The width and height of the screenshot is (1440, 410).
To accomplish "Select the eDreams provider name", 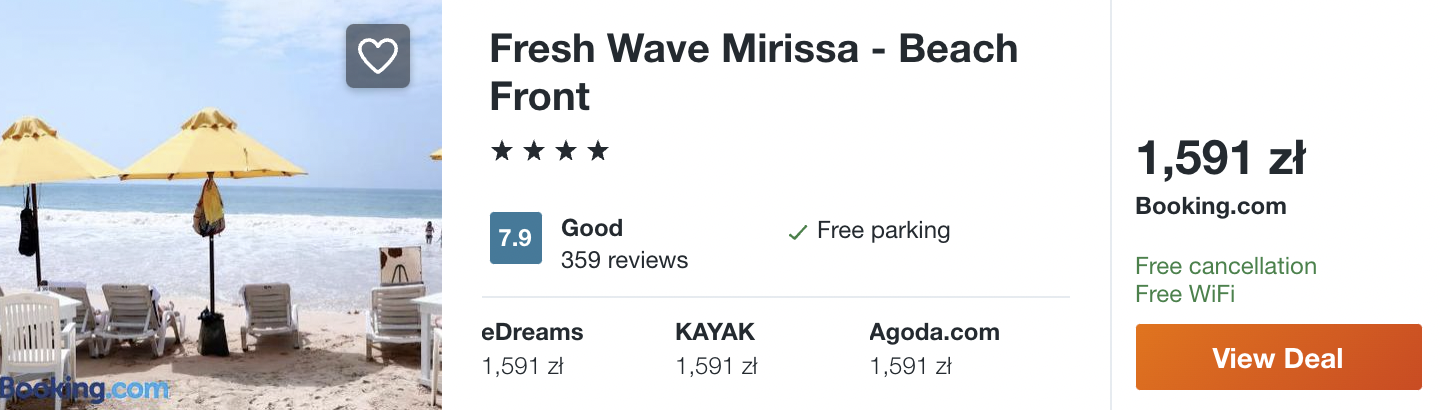I will pyautogui.click(x=532, y=332).
